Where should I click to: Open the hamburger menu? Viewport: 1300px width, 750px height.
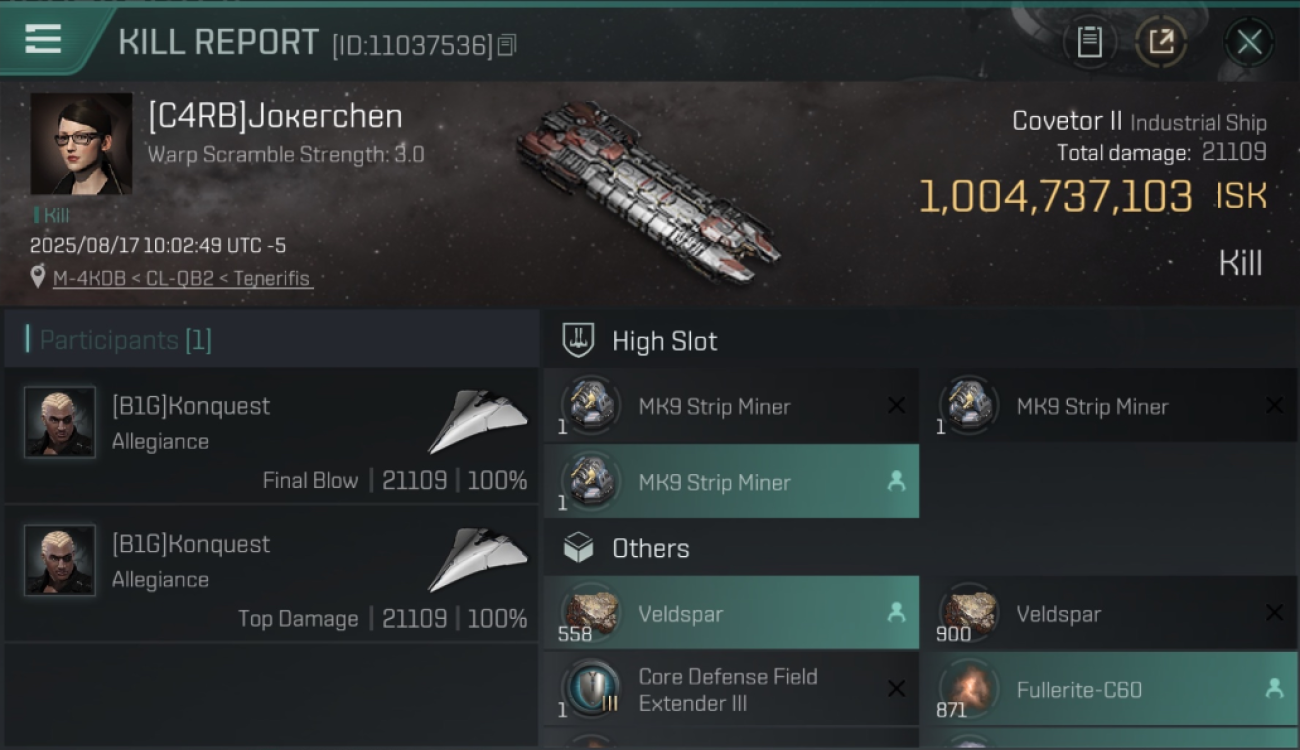click(43, 40)
